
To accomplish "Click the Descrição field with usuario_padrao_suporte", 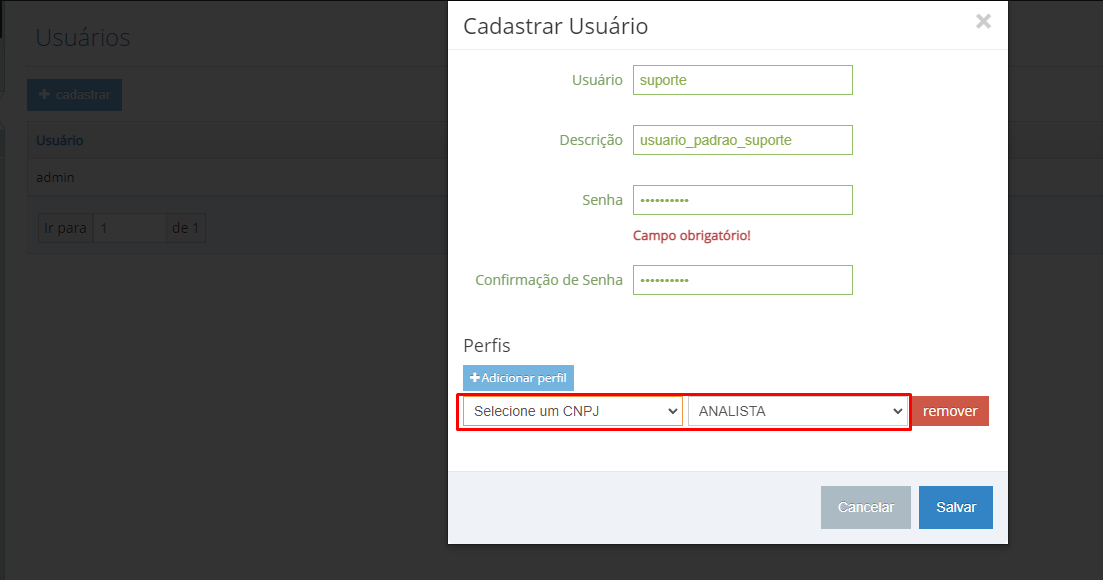I will 743,140.
